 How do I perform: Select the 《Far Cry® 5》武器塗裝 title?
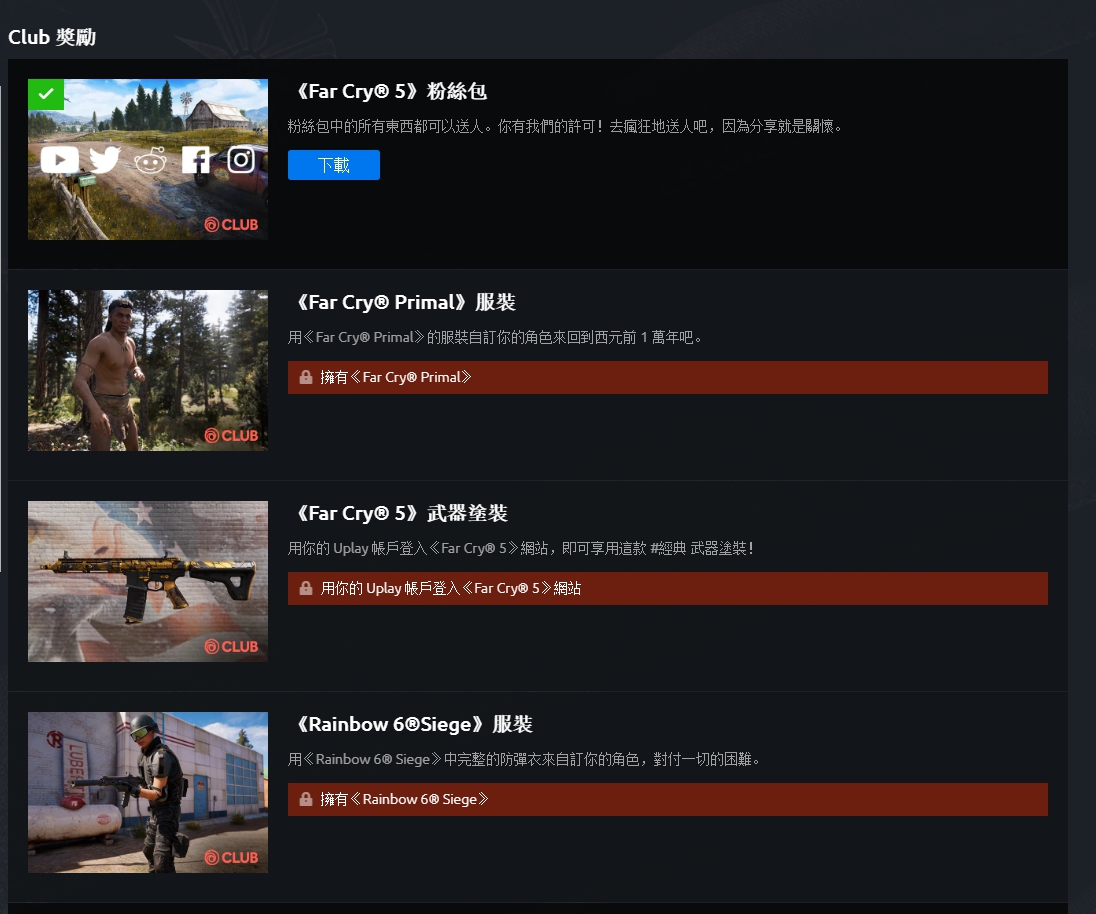point(401,514)
